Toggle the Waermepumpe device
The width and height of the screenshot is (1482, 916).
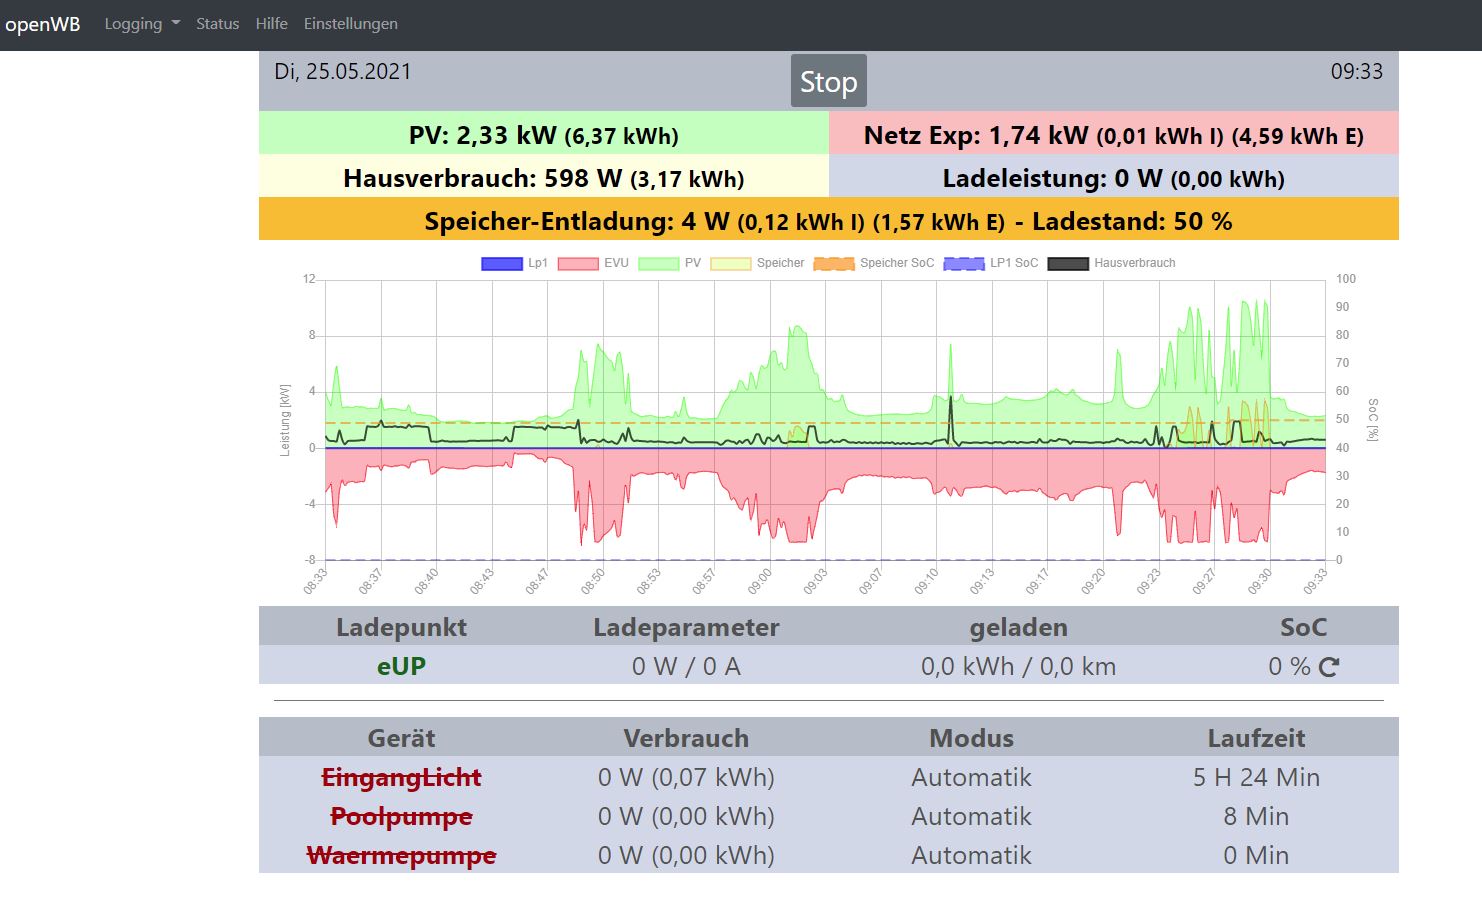[401, 856]
